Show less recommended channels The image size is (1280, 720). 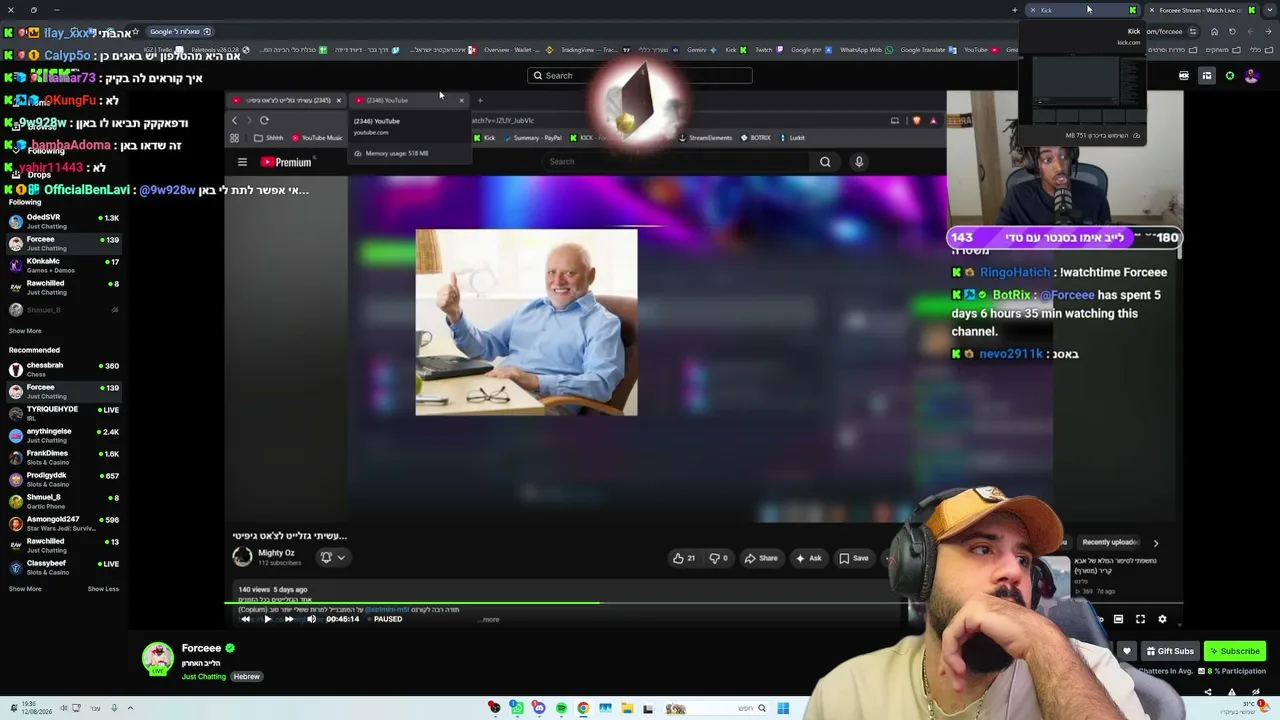(103, 589)
